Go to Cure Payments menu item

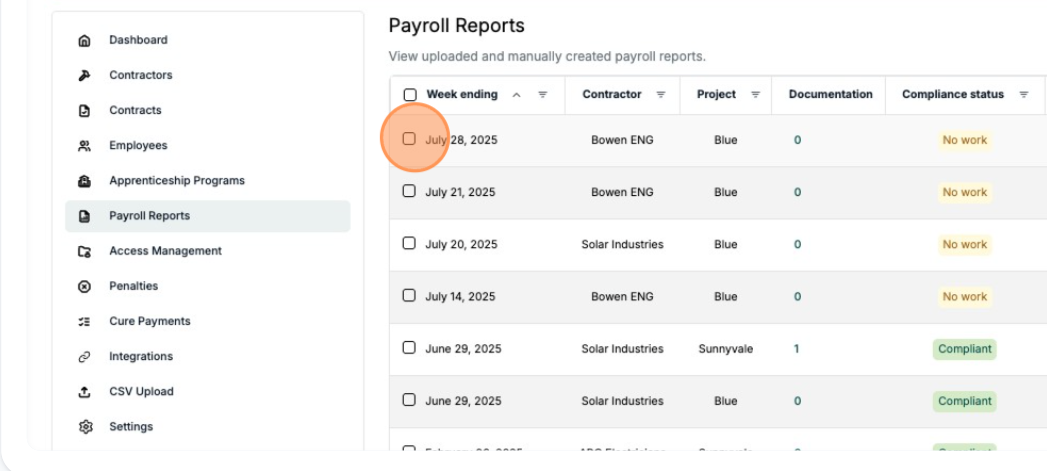coord(149,321)
